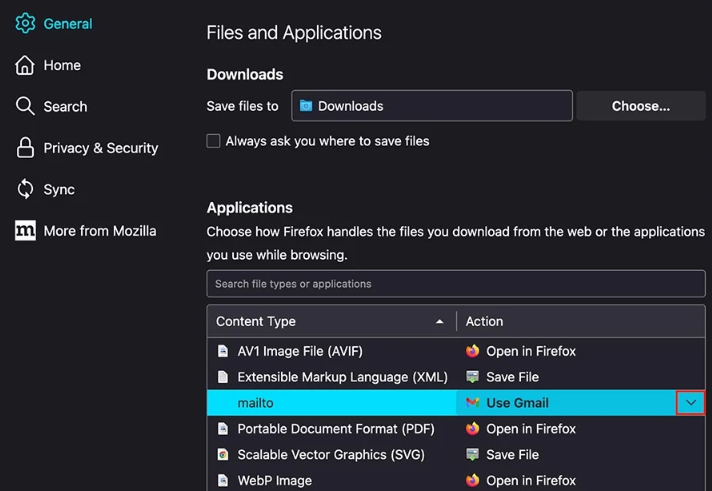Click the Search magnifier icon

25,106
